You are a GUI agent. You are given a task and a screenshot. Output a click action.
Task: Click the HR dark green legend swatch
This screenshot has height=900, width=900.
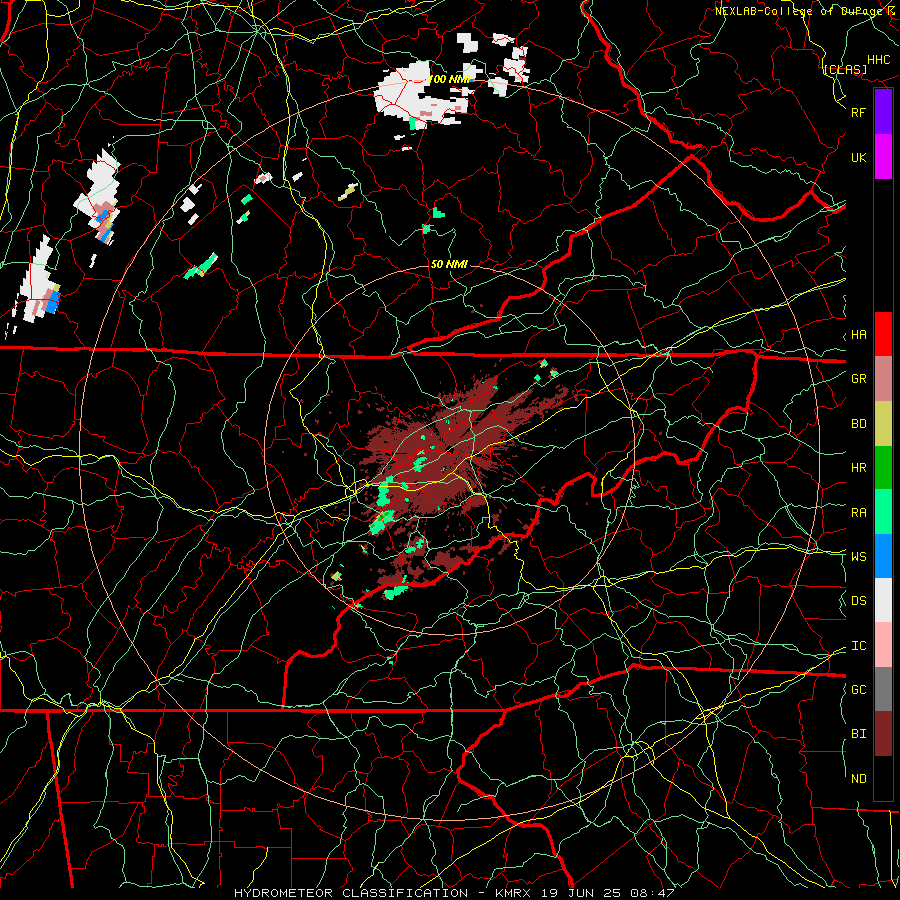coord(883,468)
